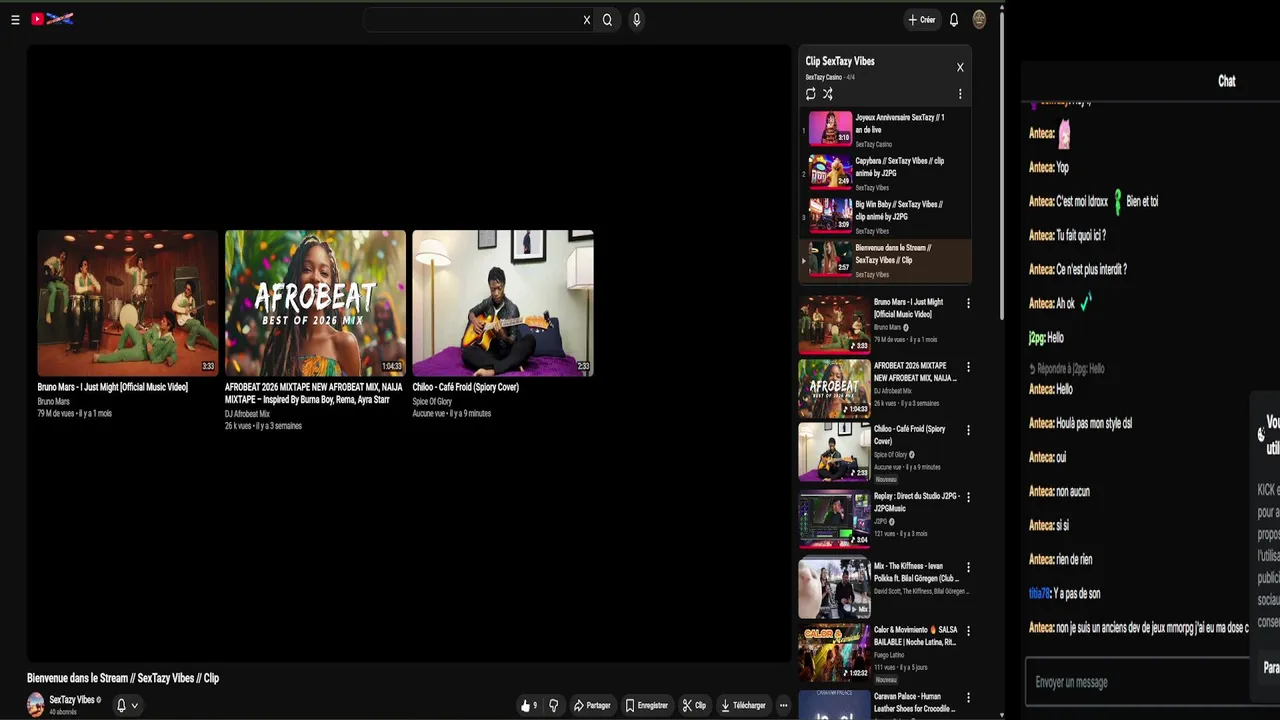Image resolution: width=1280 pixels, height=720 pixels.
Task: Play AFROBEAT Best of 2026 endscreen card
Action: [x=315, y=303]
